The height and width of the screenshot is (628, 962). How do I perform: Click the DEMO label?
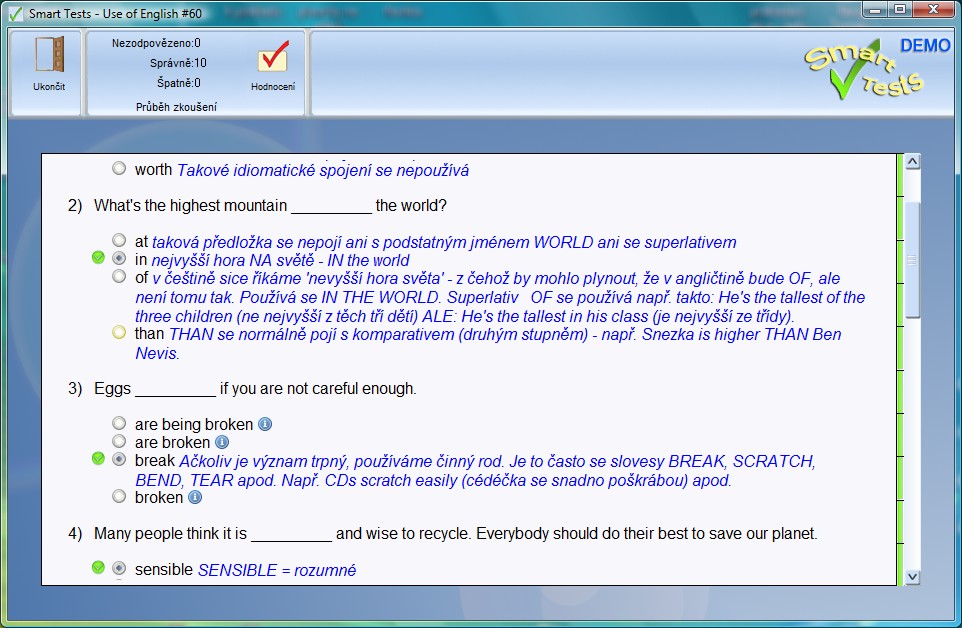[x=925, y=46]
